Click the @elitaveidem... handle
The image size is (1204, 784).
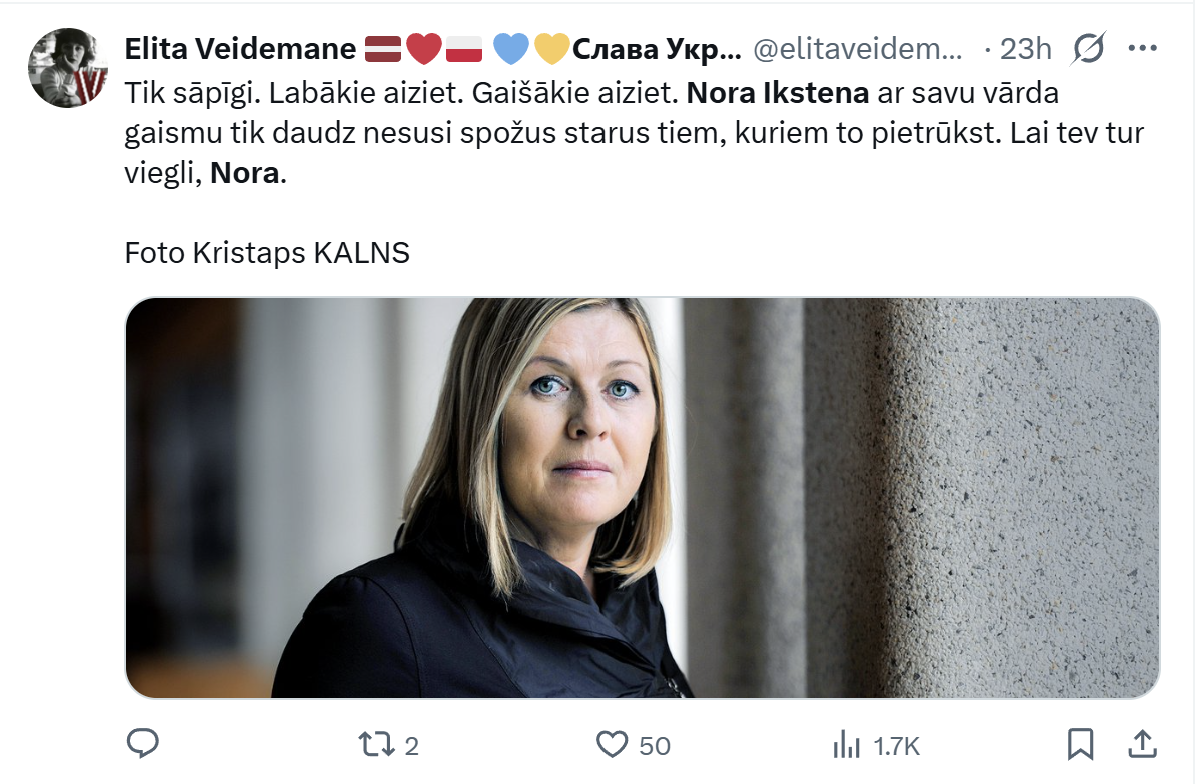click(857, 48)
